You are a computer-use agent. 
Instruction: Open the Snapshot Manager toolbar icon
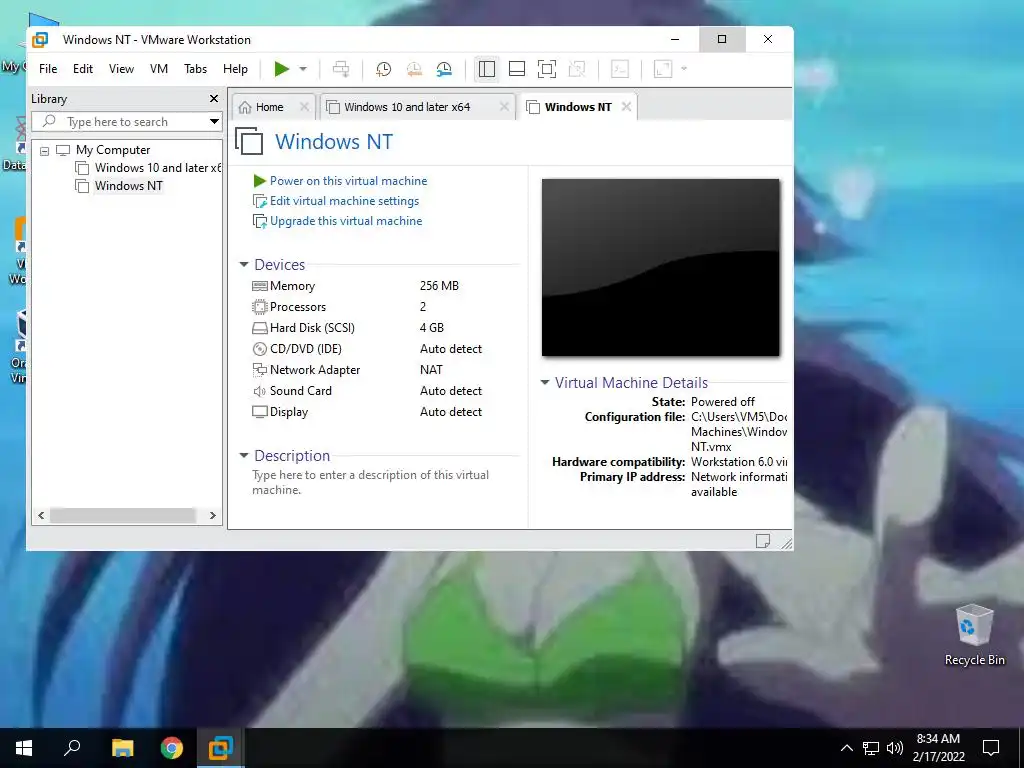pyautogui.click(x=444, y=69)
